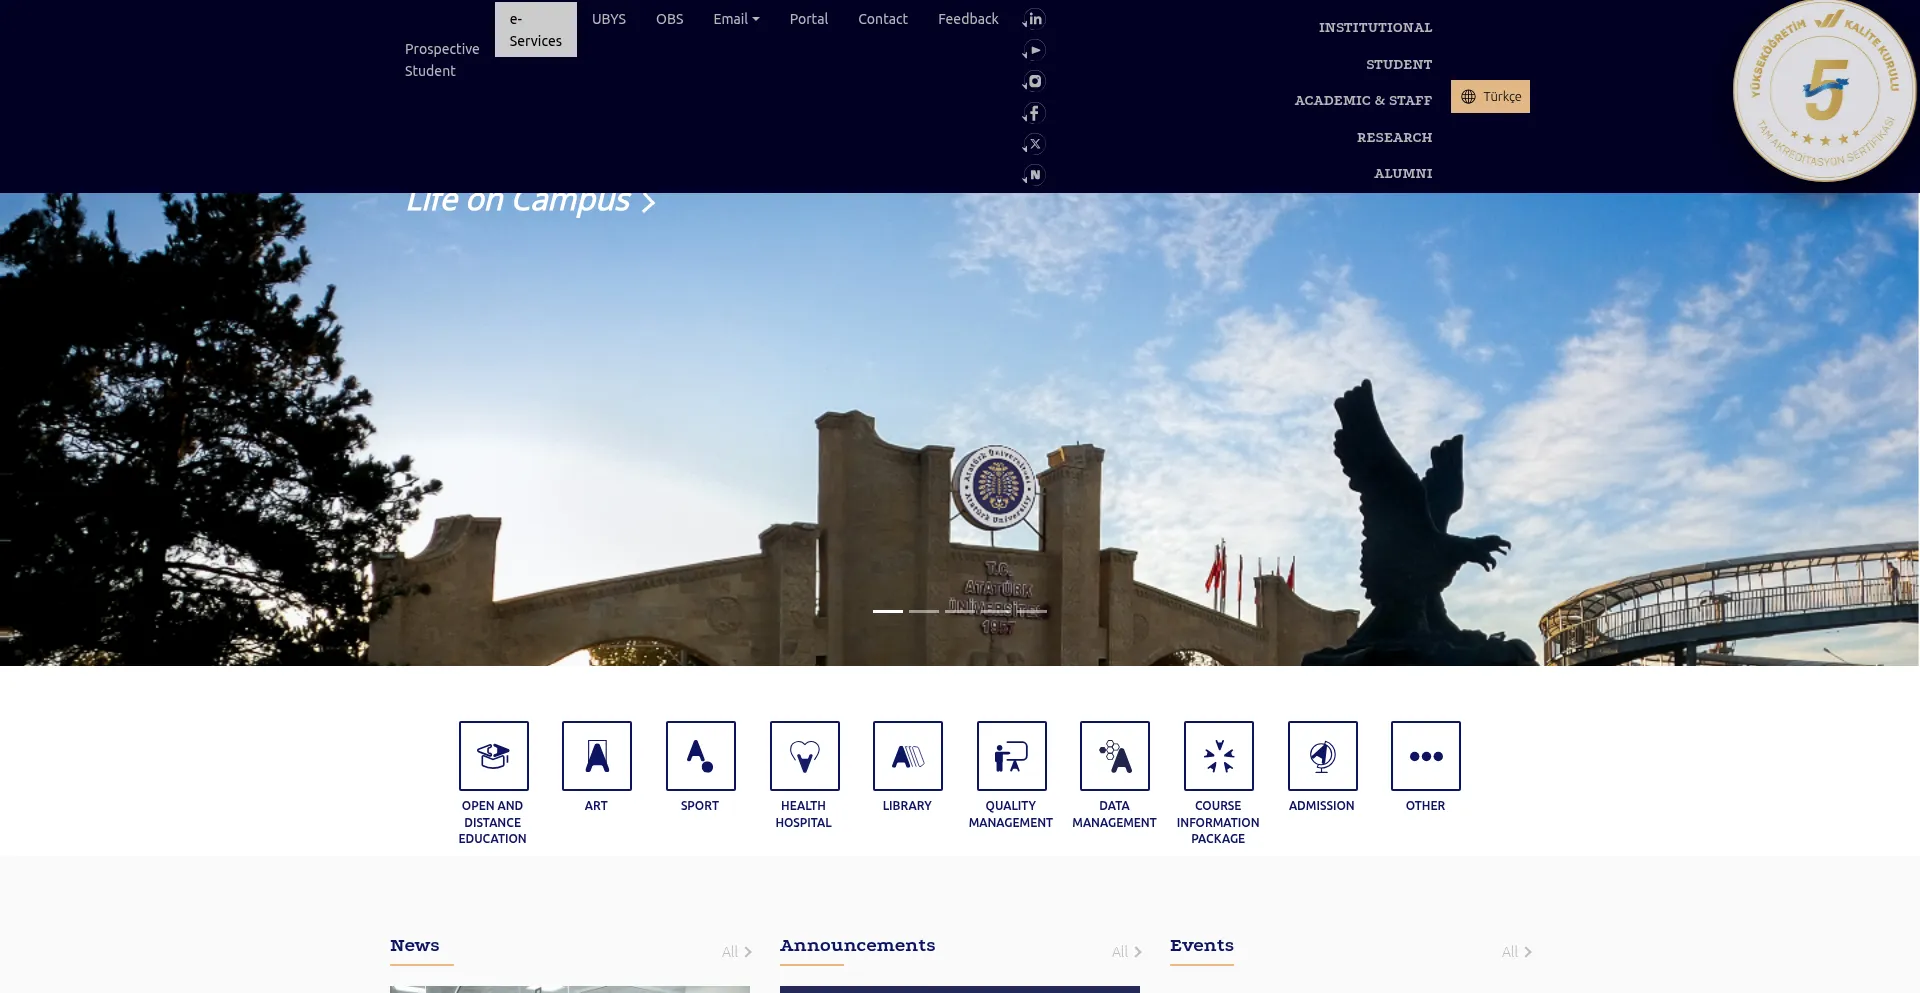Viewport: 1920px width, 993px height.
Task: Open the YouTube social icon
Action: pos(1035,50)
